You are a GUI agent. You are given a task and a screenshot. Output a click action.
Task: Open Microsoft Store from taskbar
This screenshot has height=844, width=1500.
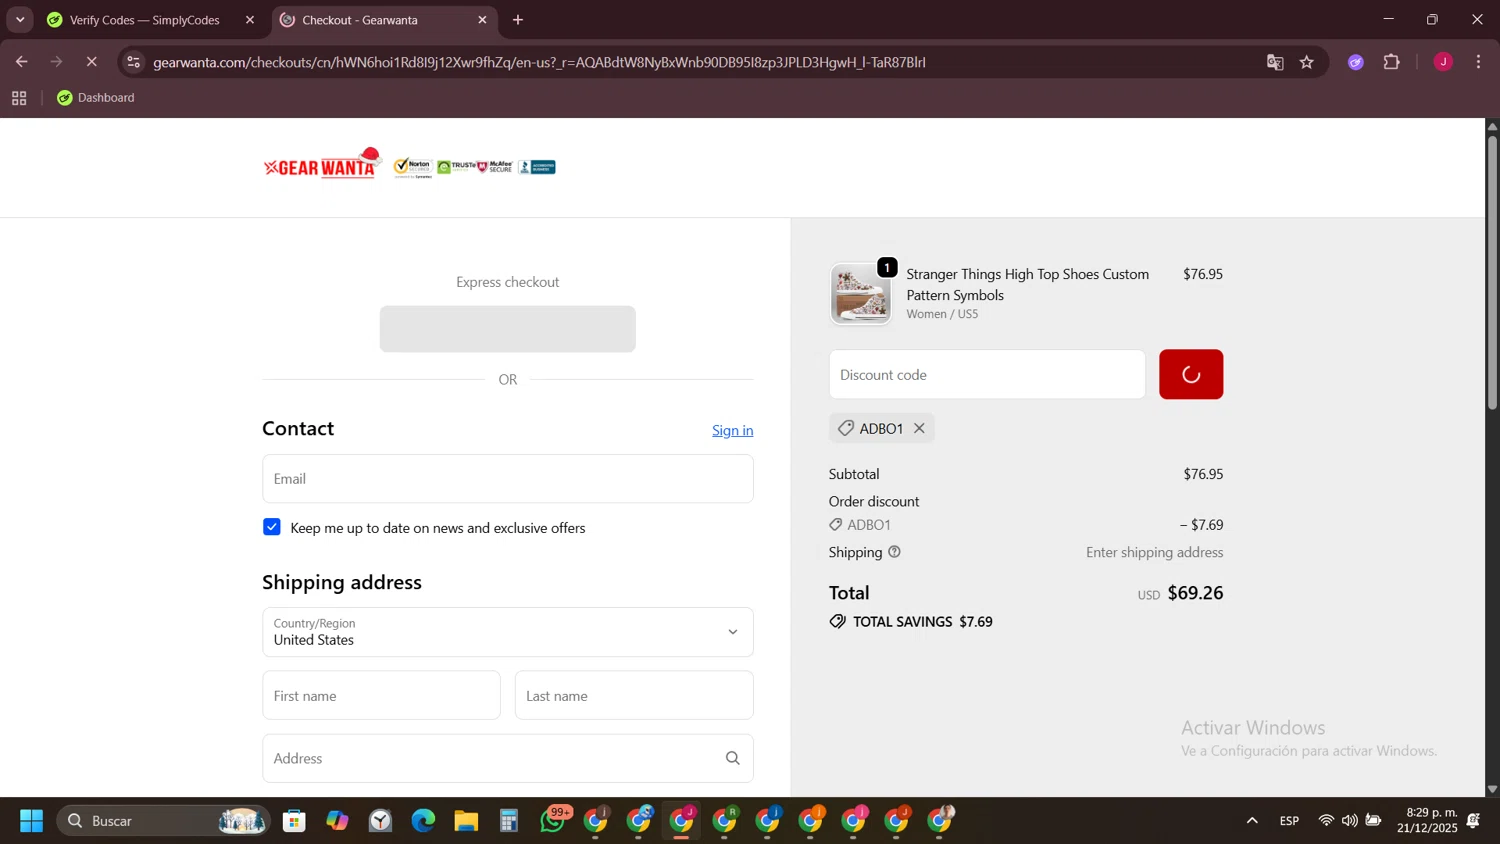tap(294, 821)
